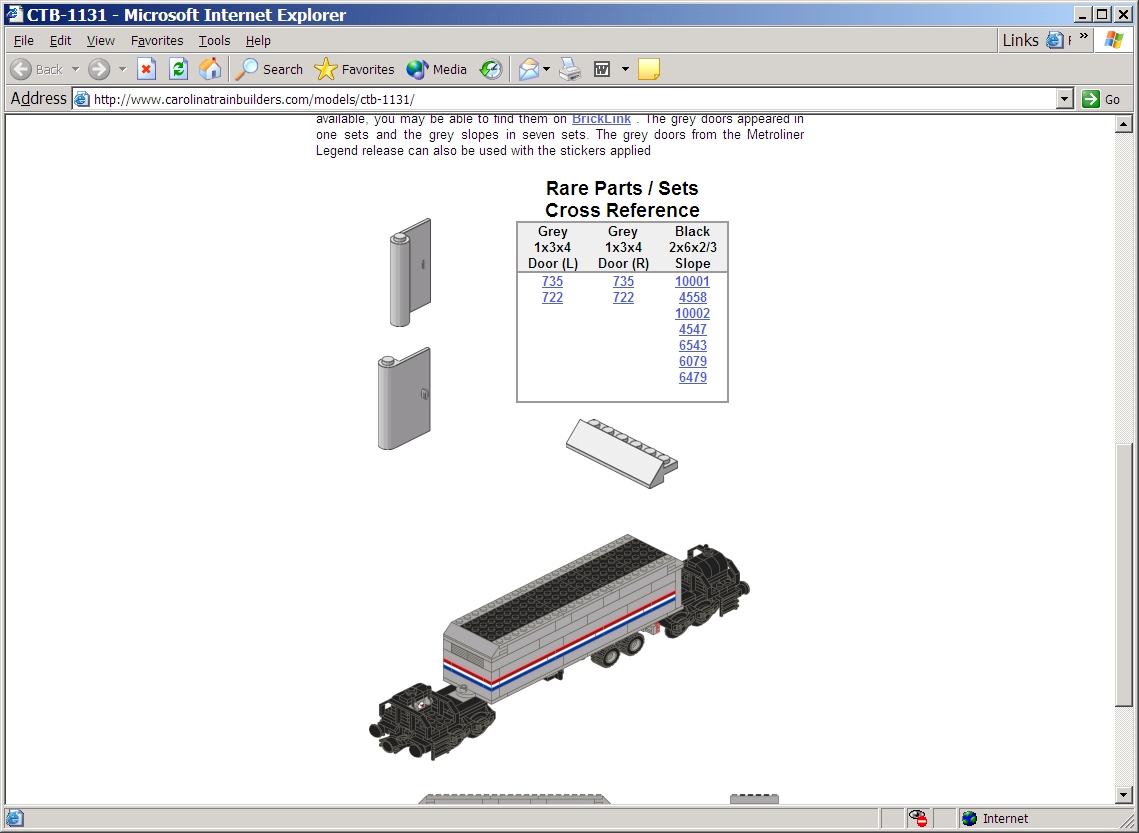Image resolution: width=1139 pixels, height=833 pixels.
Task: Click the slope brick image
Action: pyautogui.click(x=622, y=453)
